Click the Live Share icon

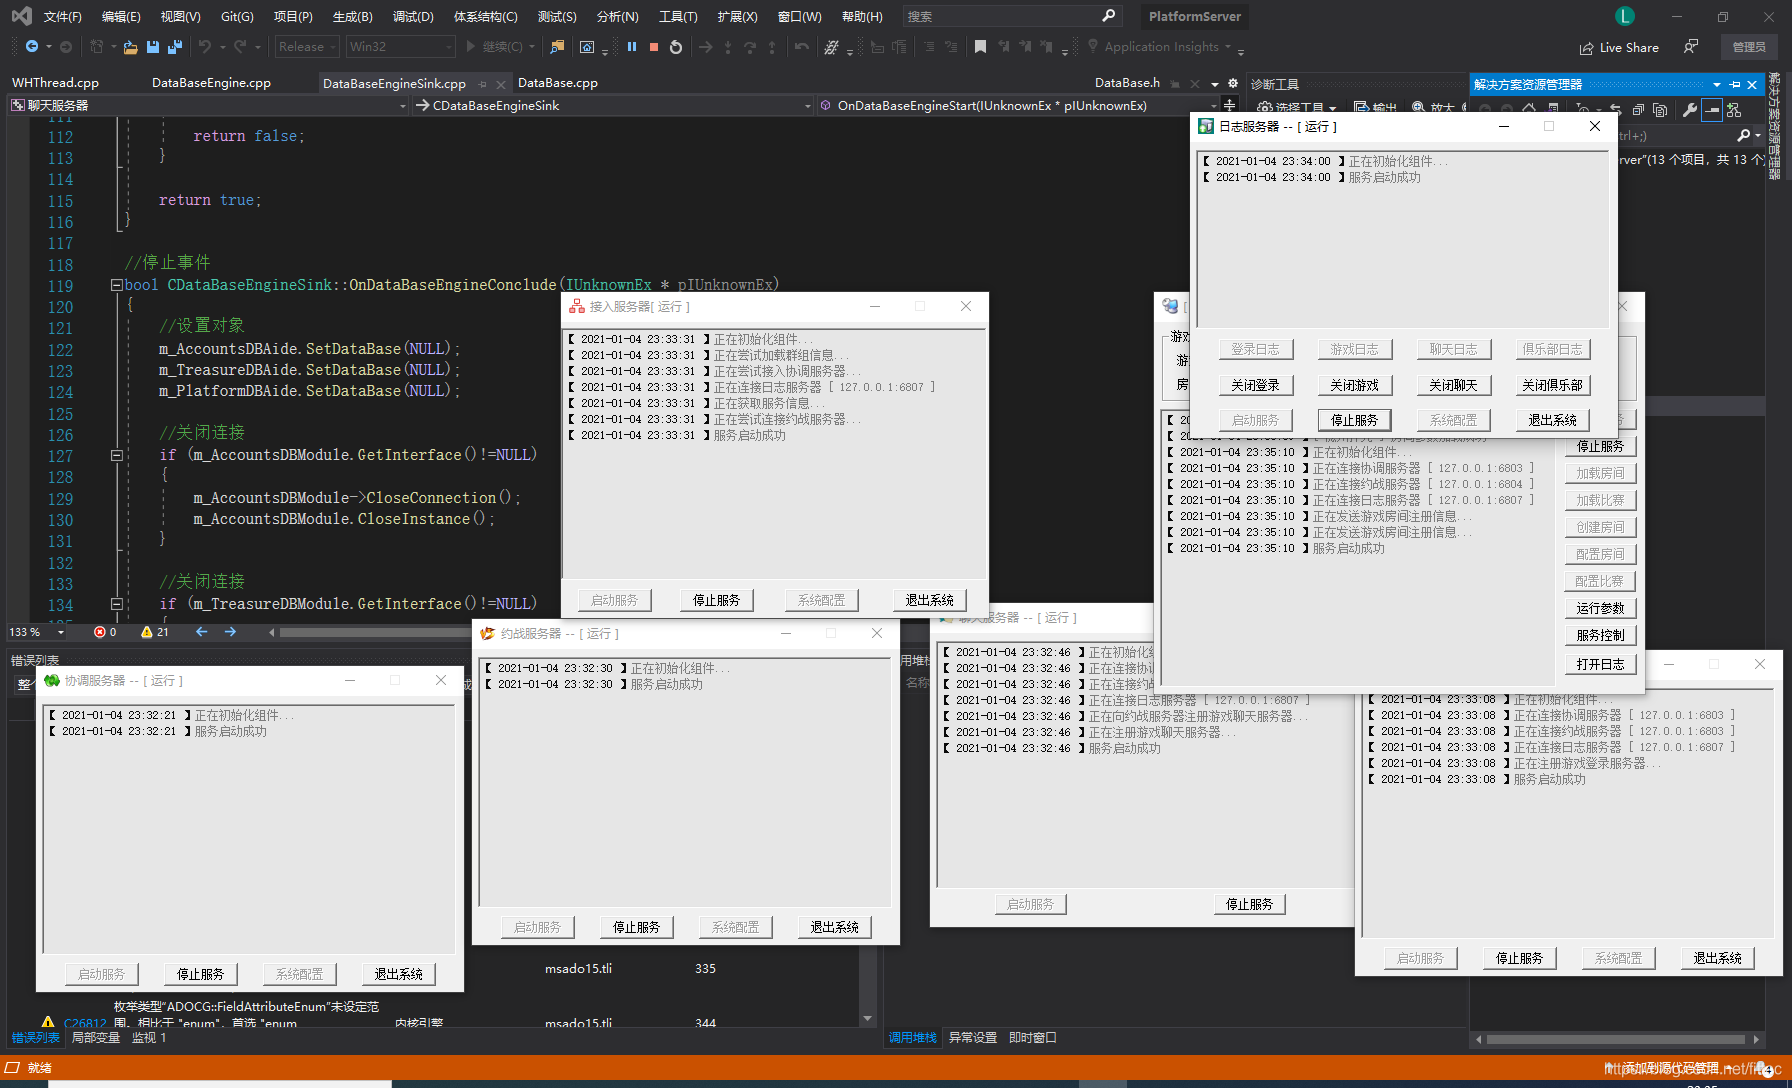tap(1586, 48)
